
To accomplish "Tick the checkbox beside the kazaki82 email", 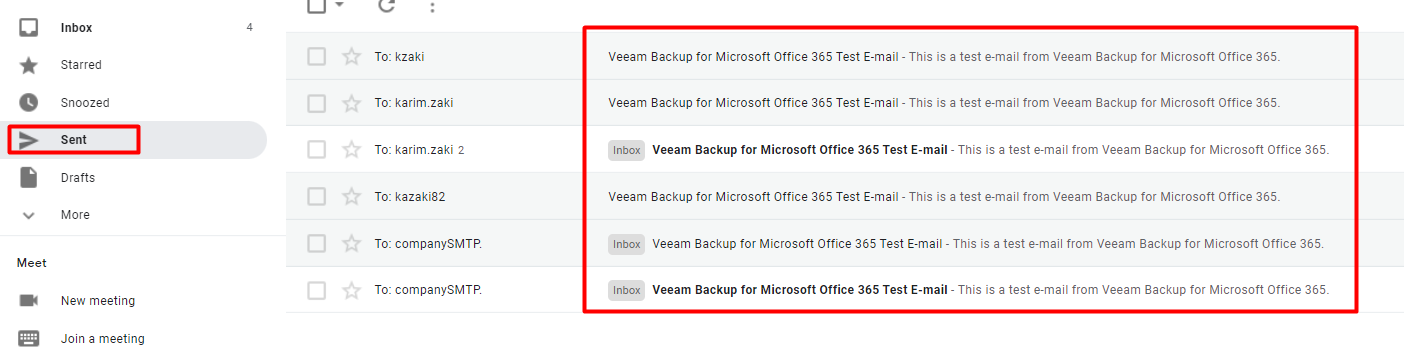I will click(316, 196).
